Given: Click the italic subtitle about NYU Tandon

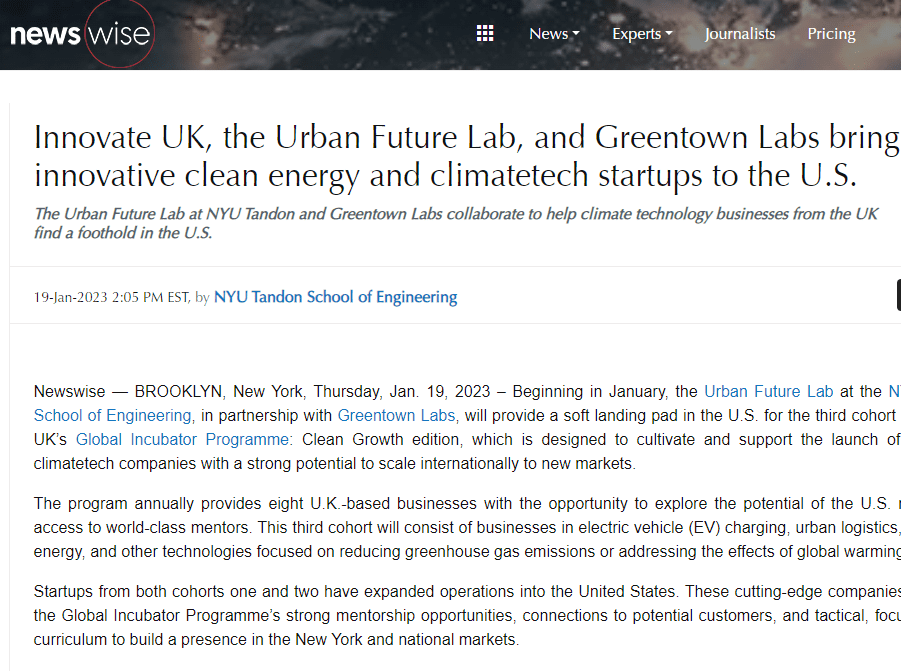Looking at the screenshot, I should (456, 223).
